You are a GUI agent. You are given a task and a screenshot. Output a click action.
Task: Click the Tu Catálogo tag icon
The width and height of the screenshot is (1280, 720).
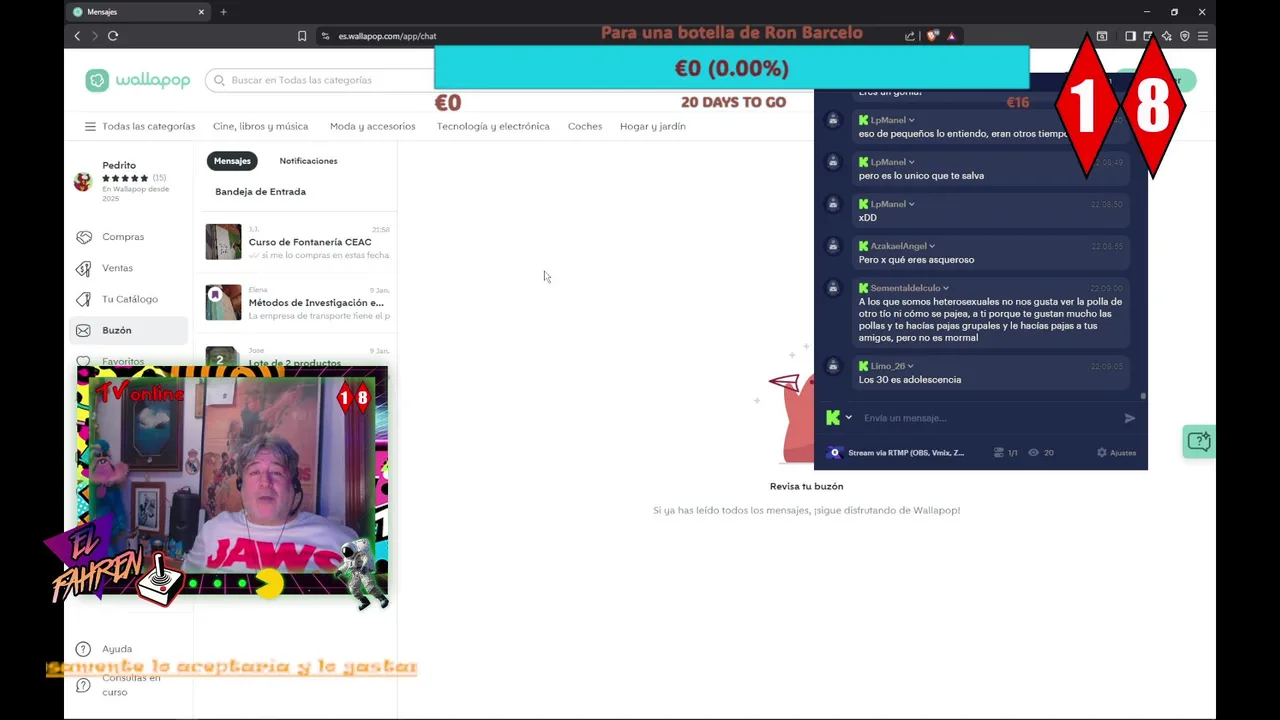coord(83,299)
